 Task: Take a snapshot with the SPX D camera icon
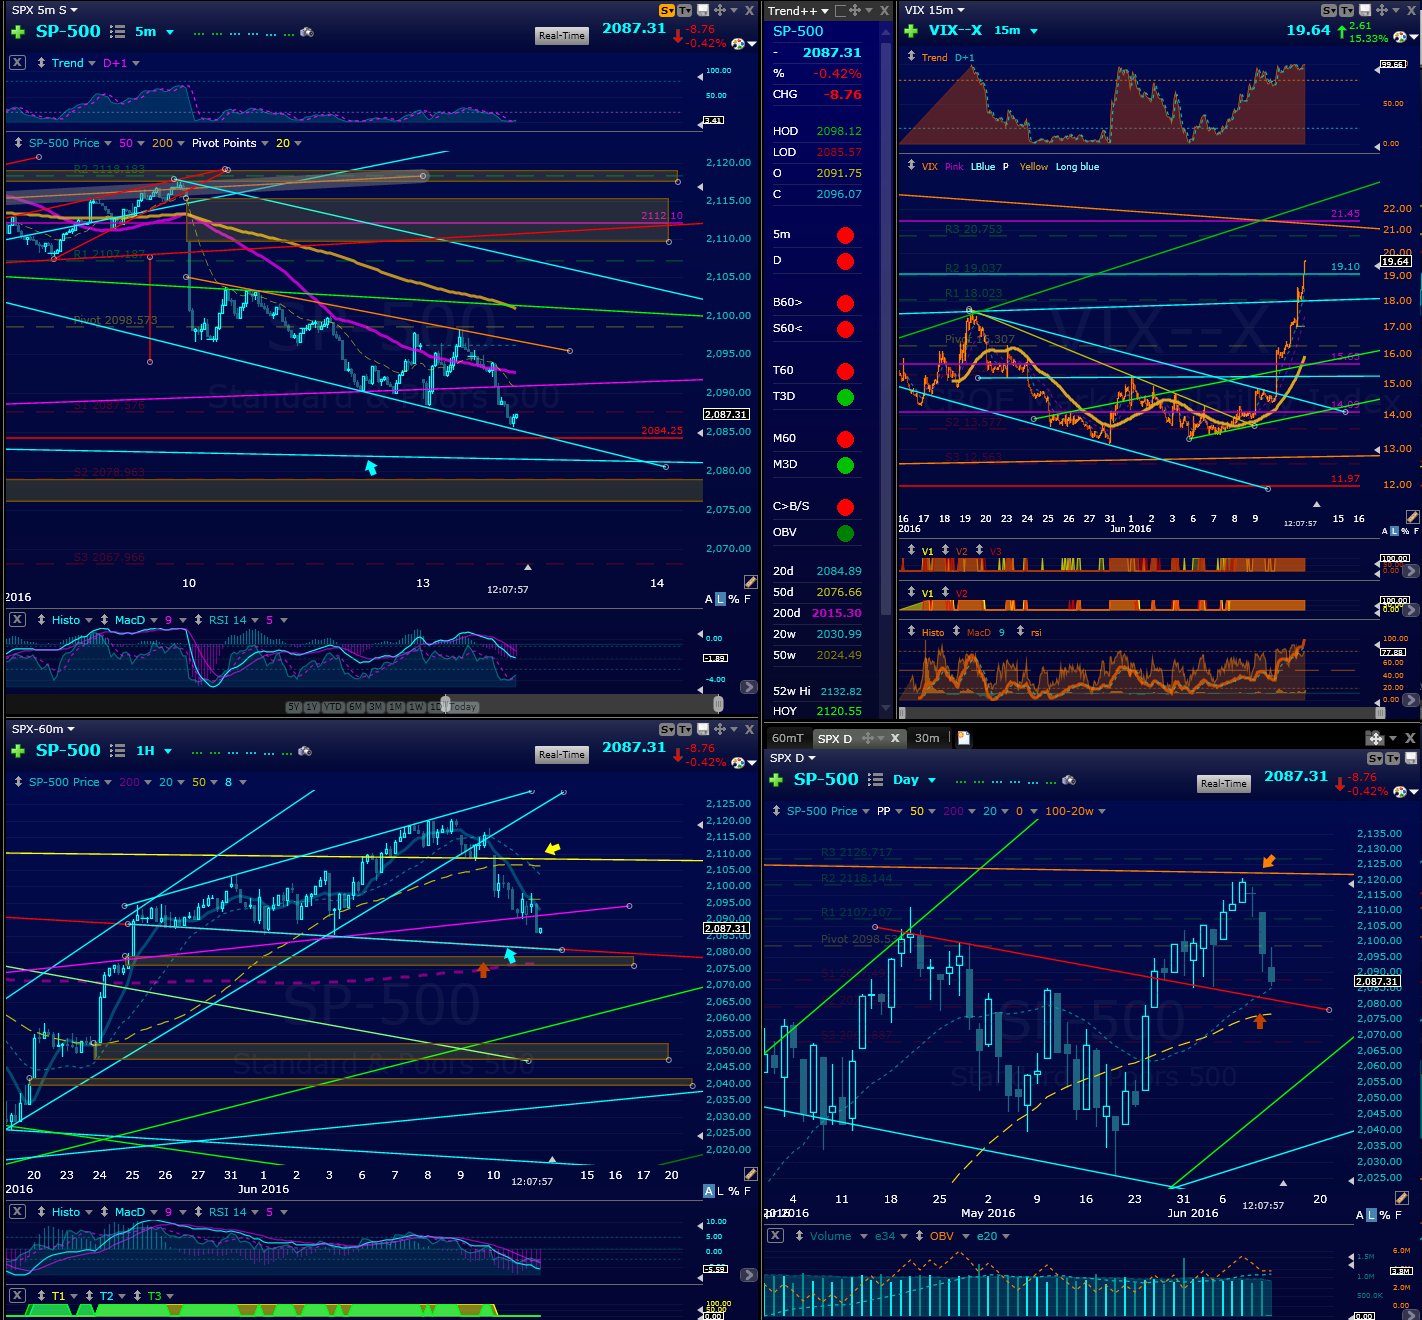pos(1069,780)
